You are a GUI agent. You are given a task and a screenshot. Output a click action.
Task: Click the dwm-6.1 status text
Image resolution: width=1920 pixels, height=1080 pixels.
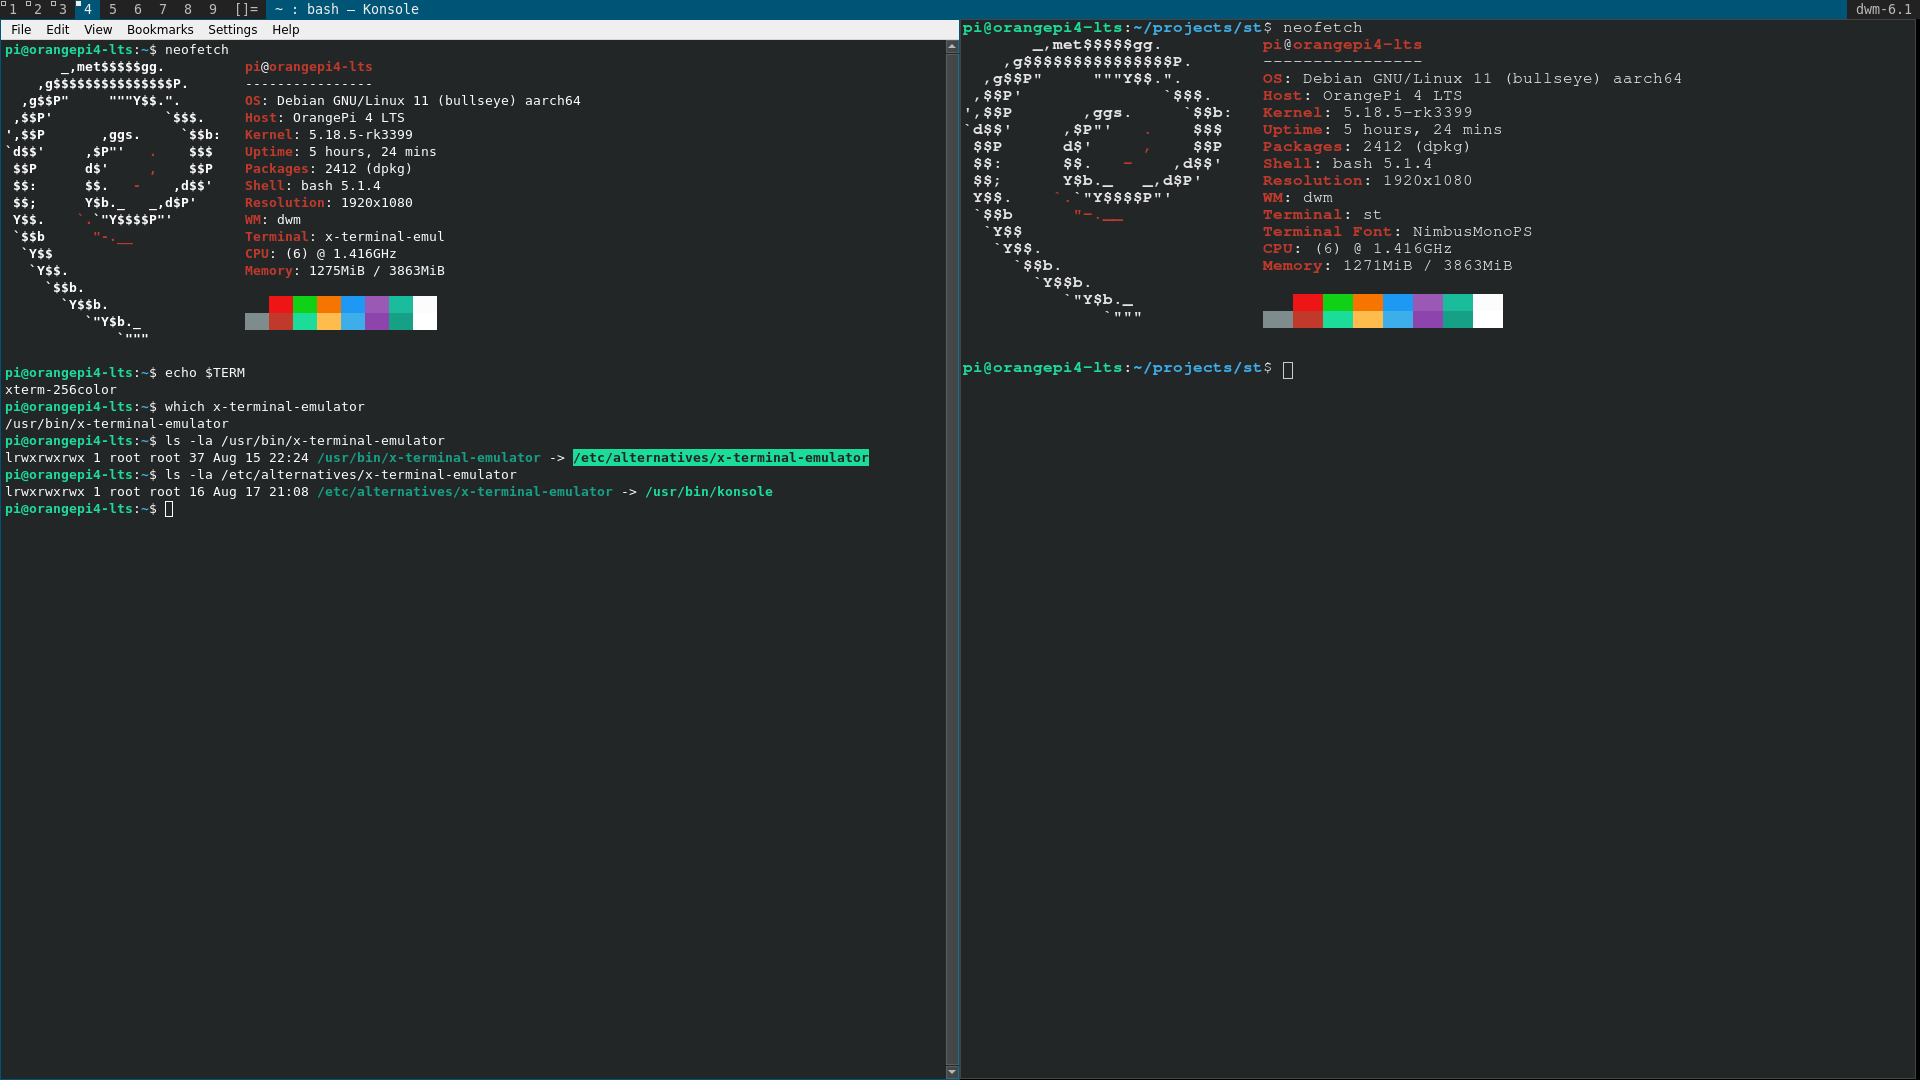[x=1883, y=9]
